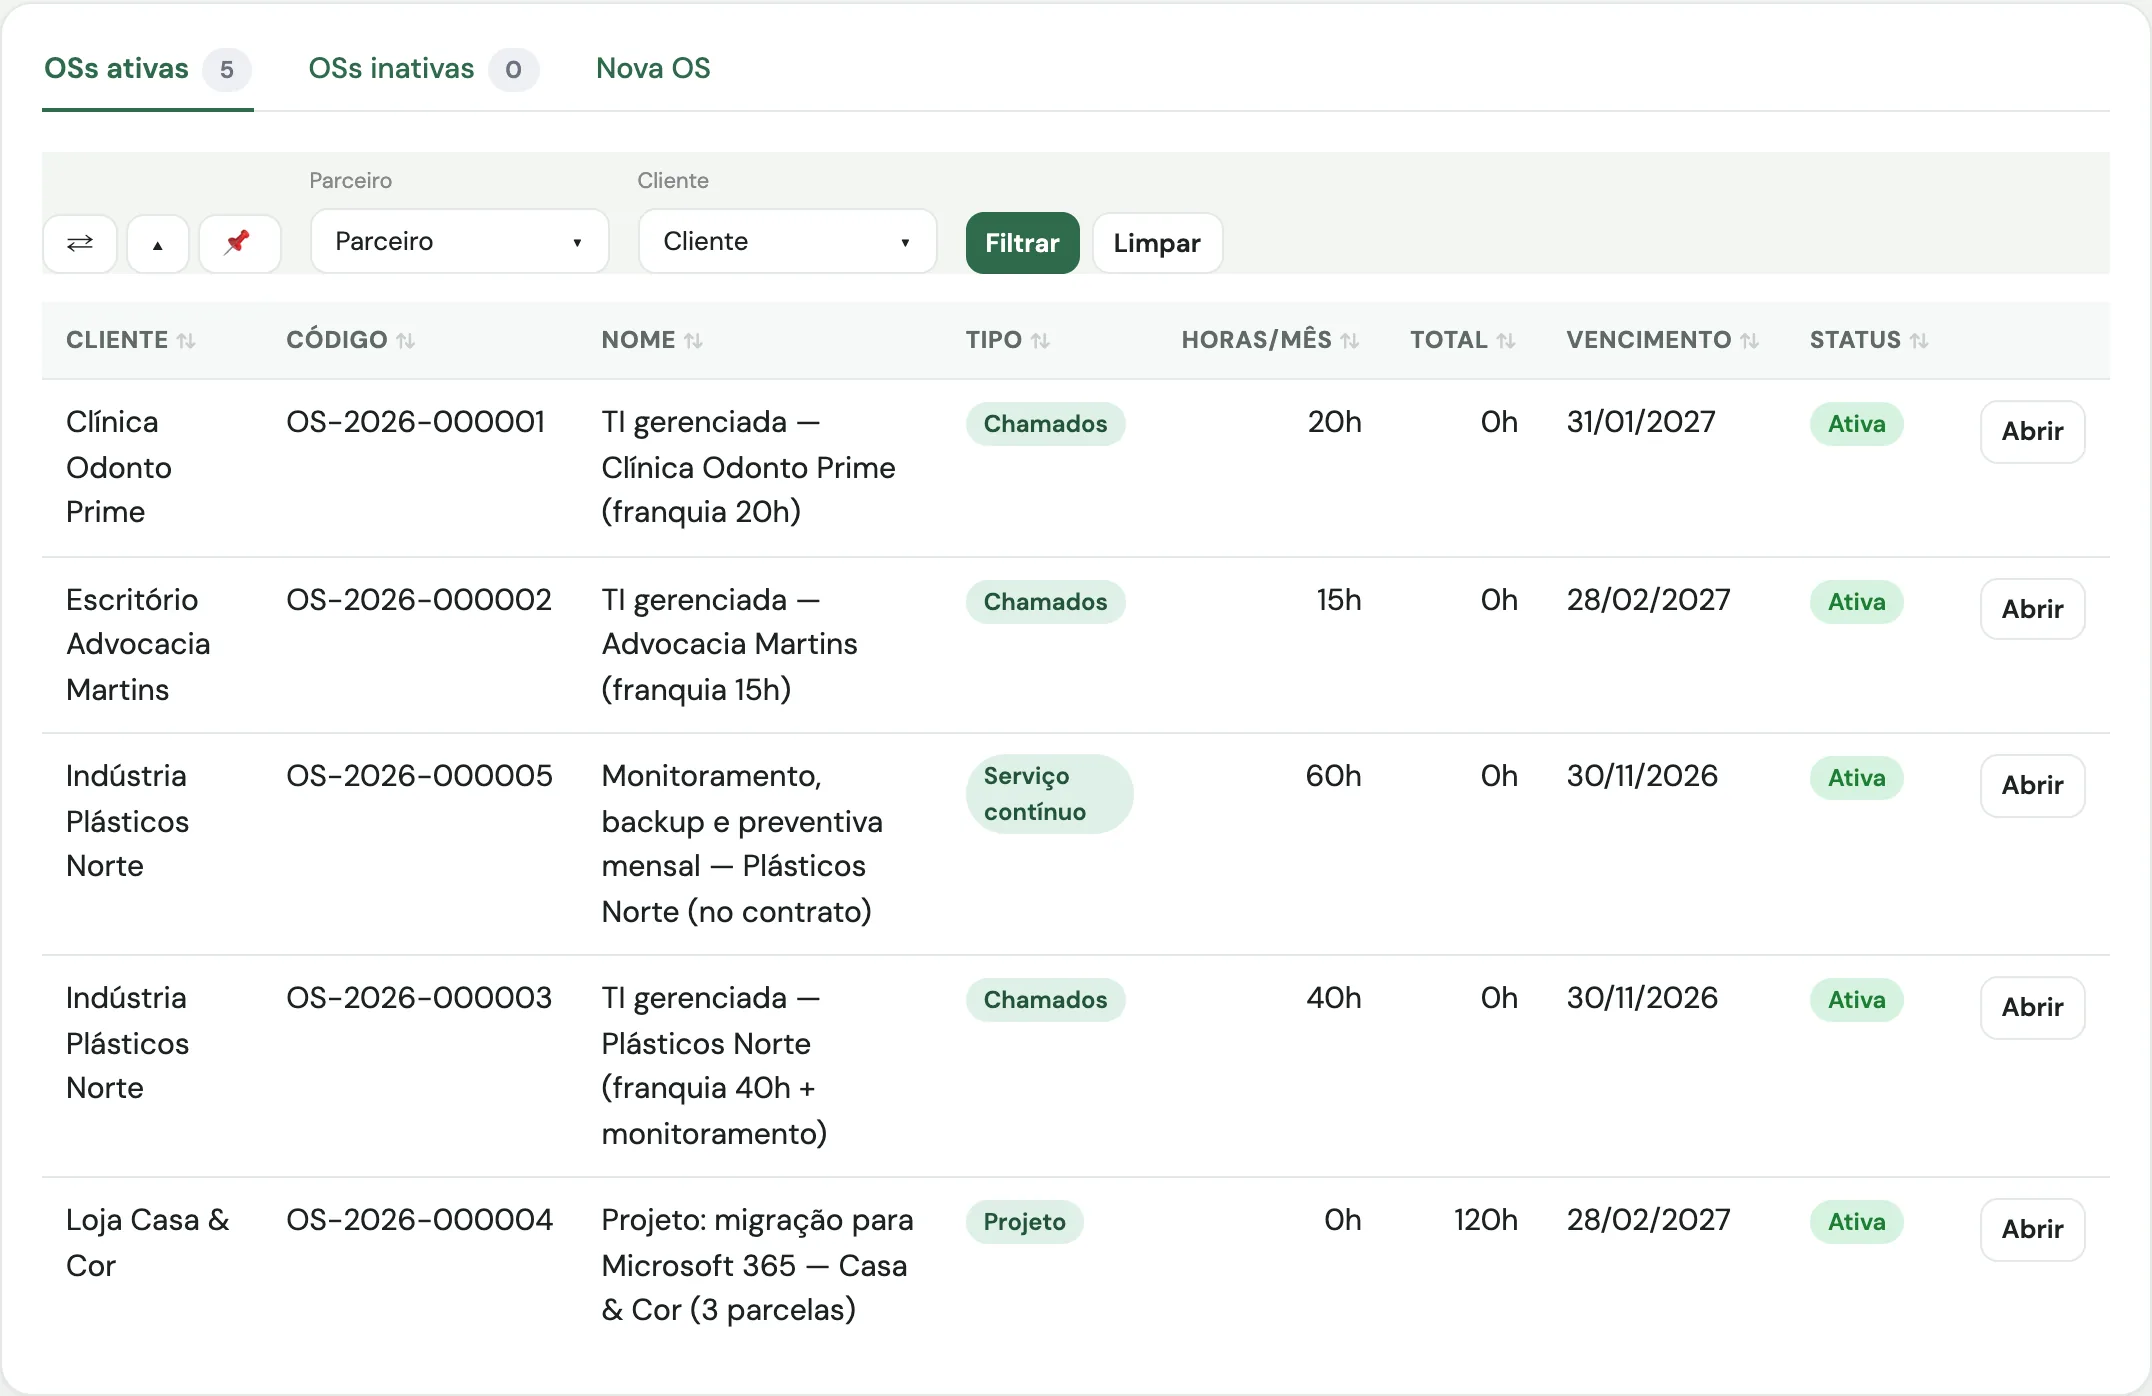This screenshot has width=2152, height=1396.
Task: Sort by Código column arrows
Action: pyautogui.click(x=405, y=341)
